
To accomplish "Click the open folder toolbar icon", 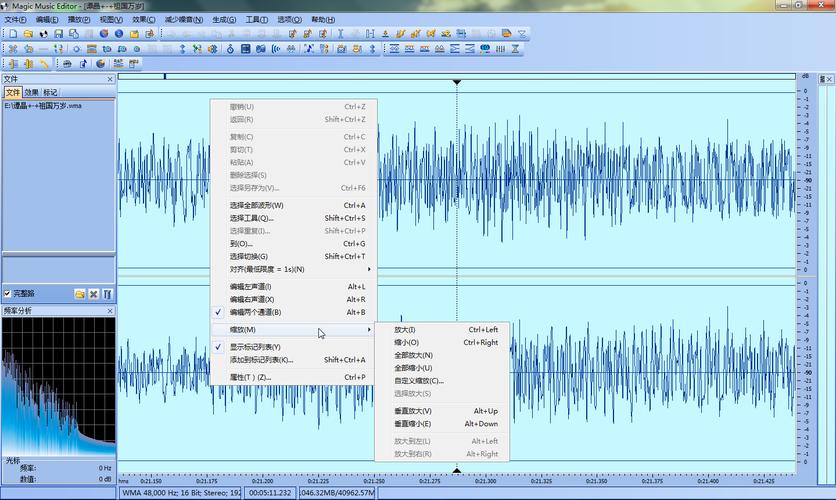I will point(28,34).
